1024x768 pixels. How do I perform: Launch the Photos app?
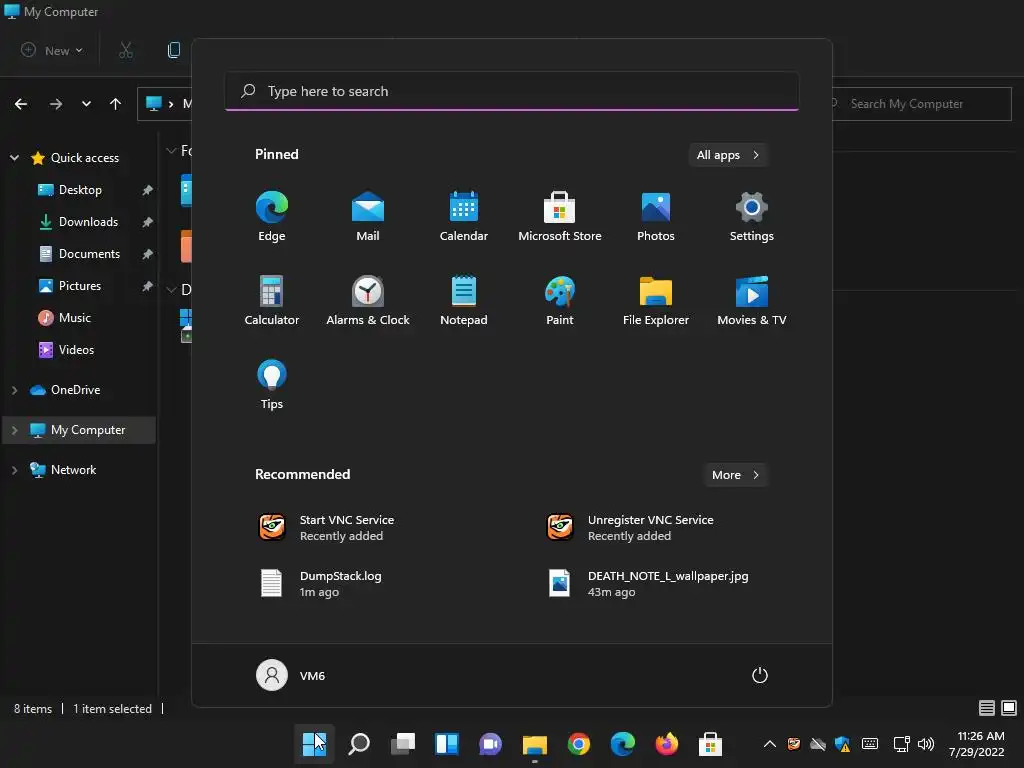tap(656, 217)
